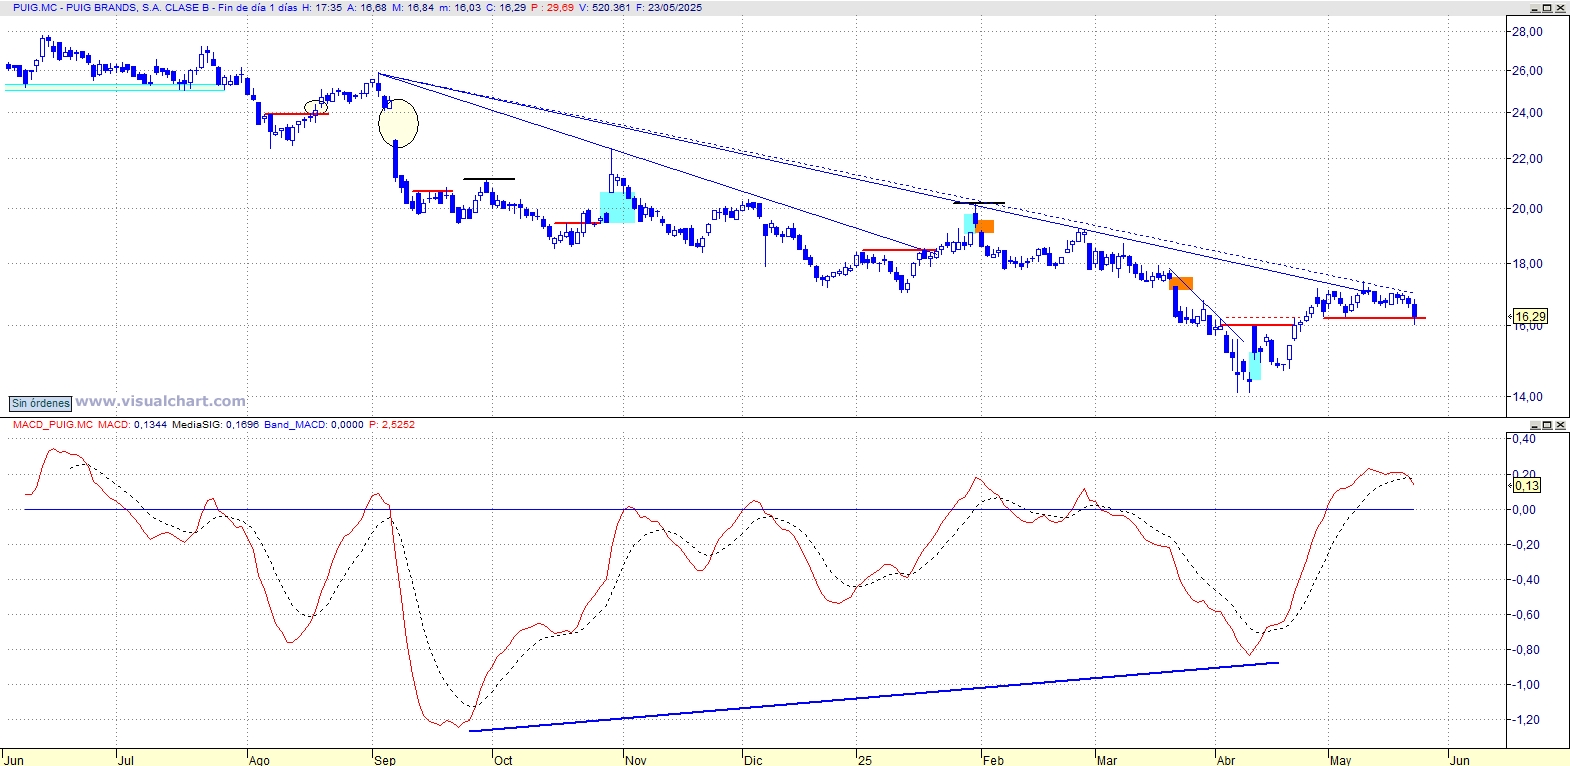The image size is (1570, 766).
Task: Click the -0,20 MACD axis label
Action: coord(1524,545)
